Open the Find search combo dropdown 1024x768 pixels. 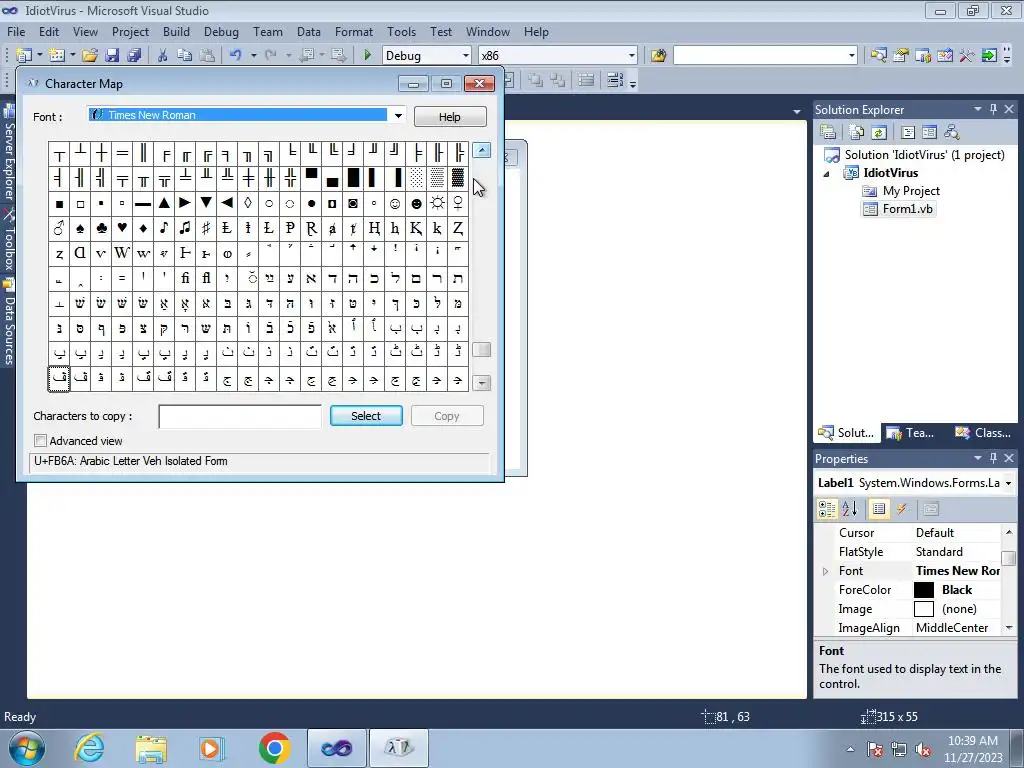click(x=851, y=56)
